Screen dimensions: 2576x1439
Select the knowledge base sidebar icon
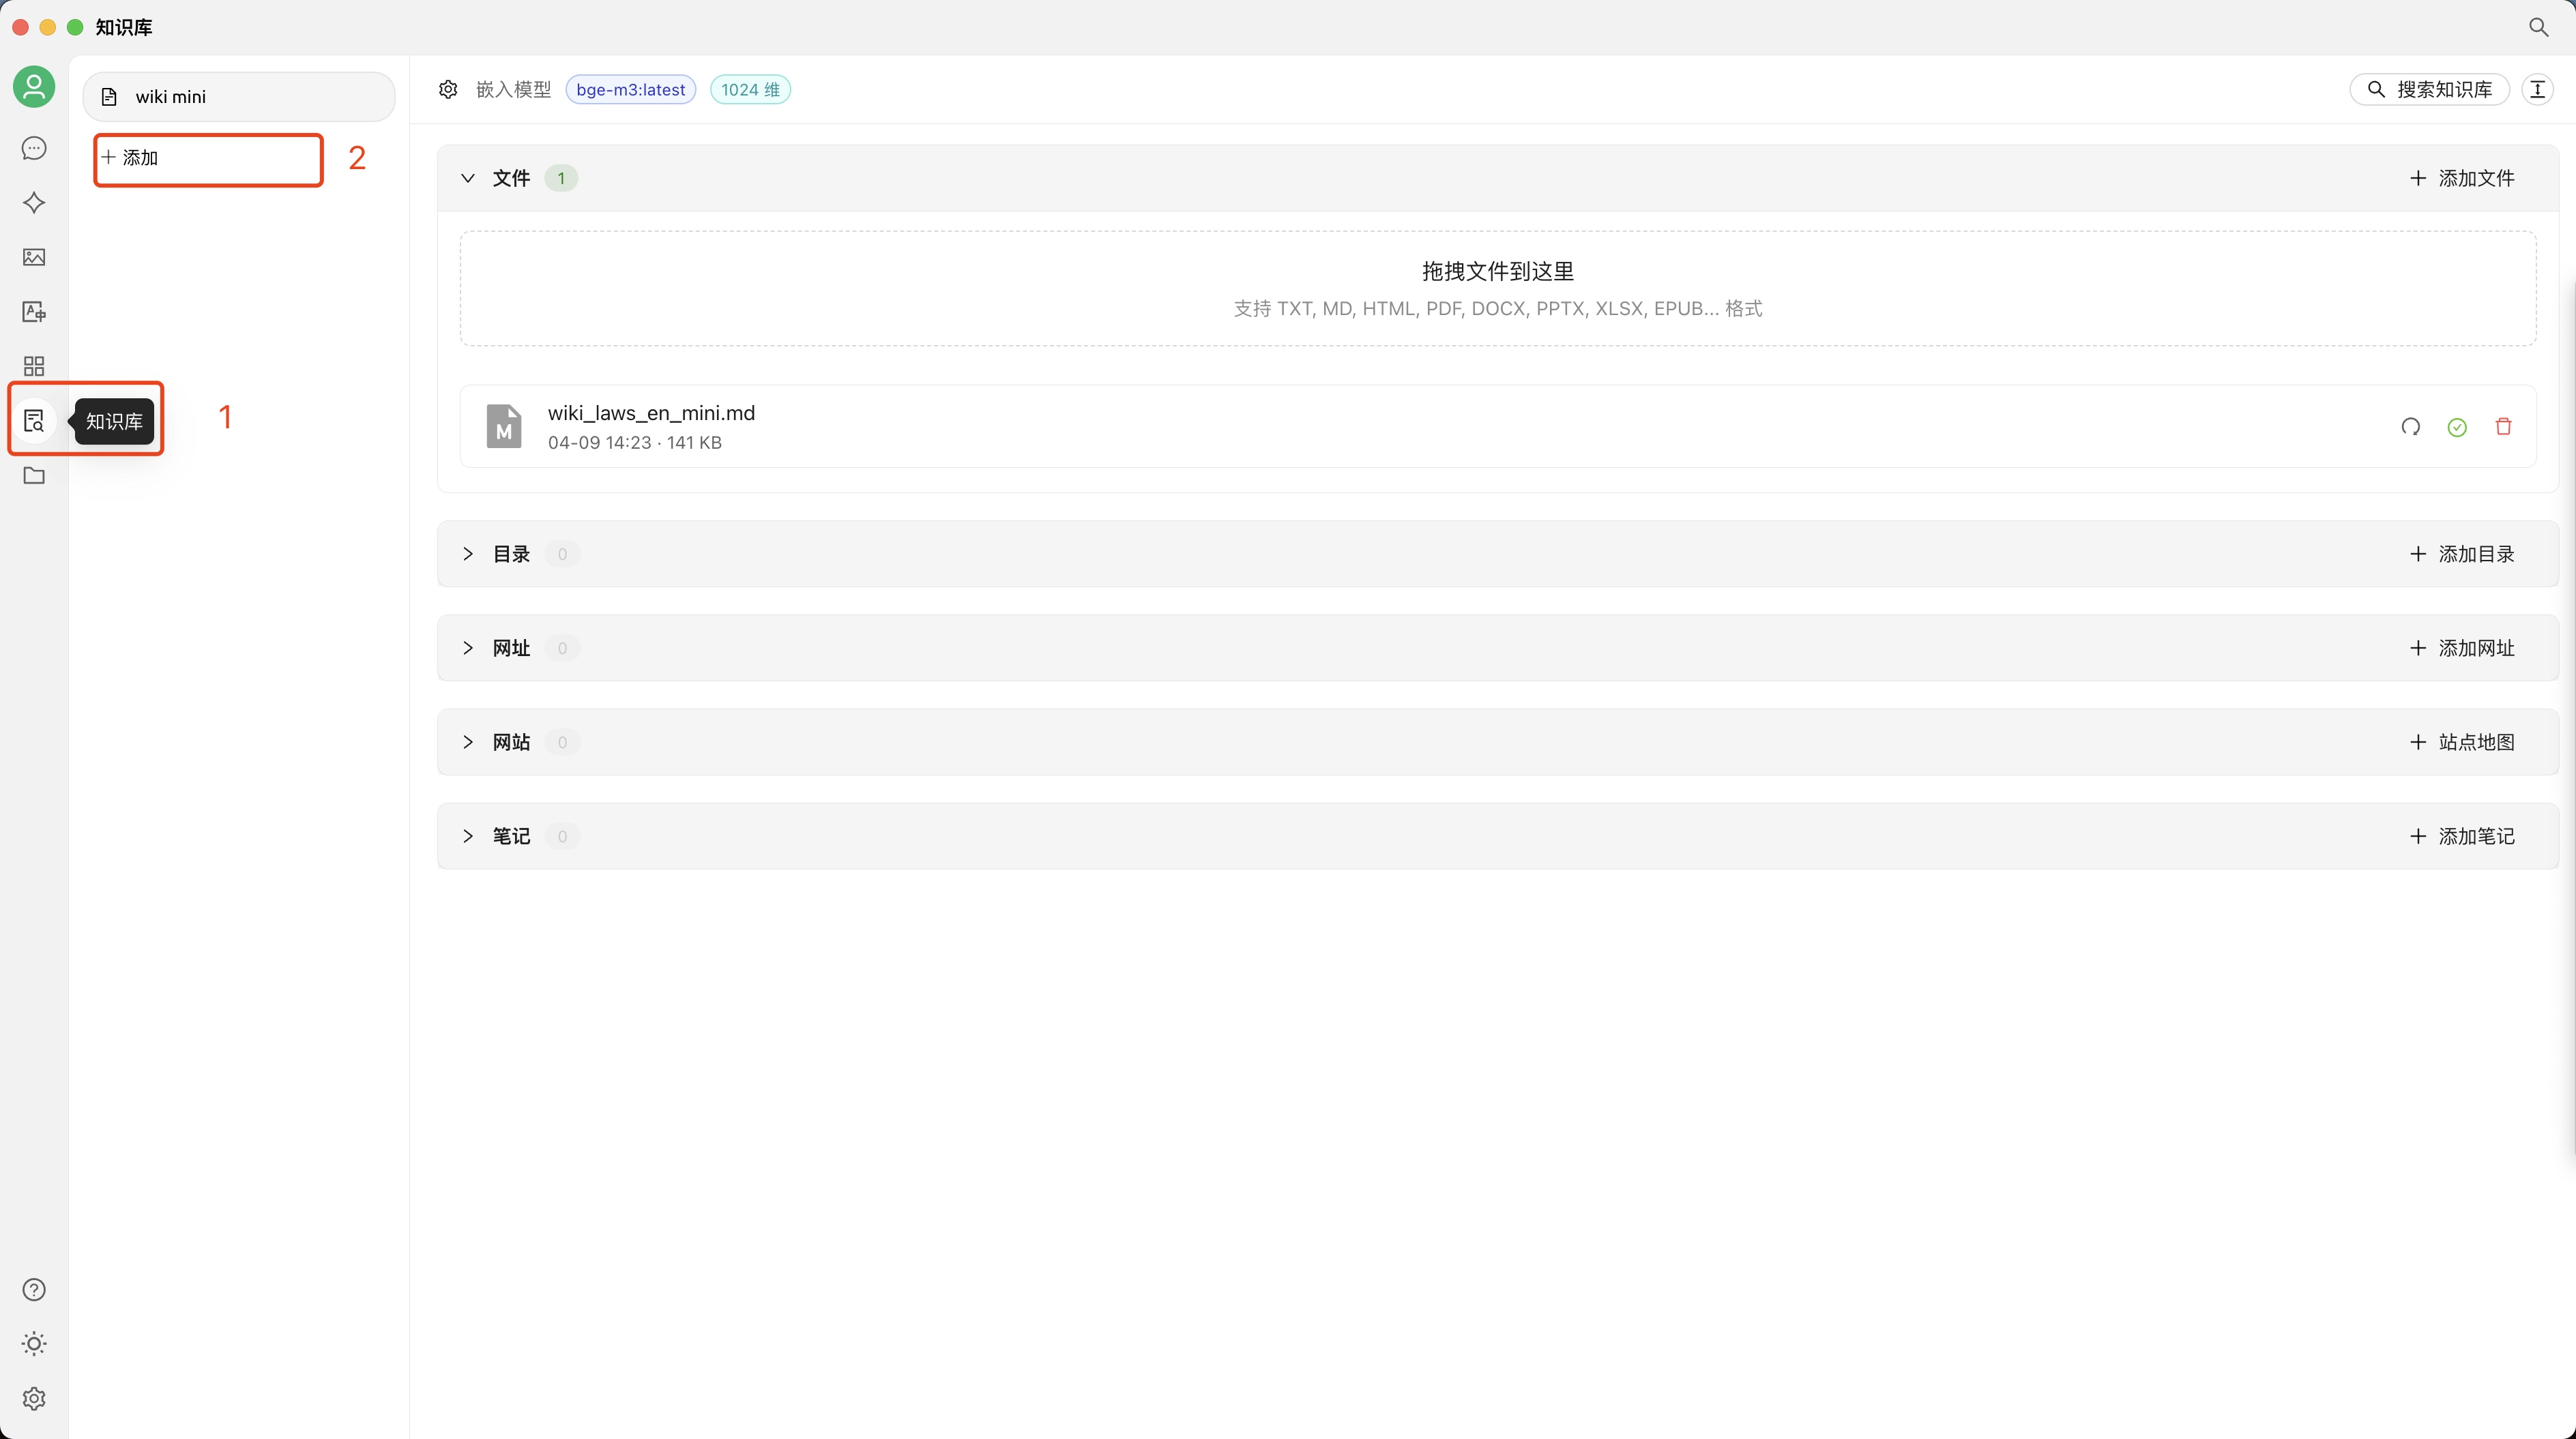34,421
